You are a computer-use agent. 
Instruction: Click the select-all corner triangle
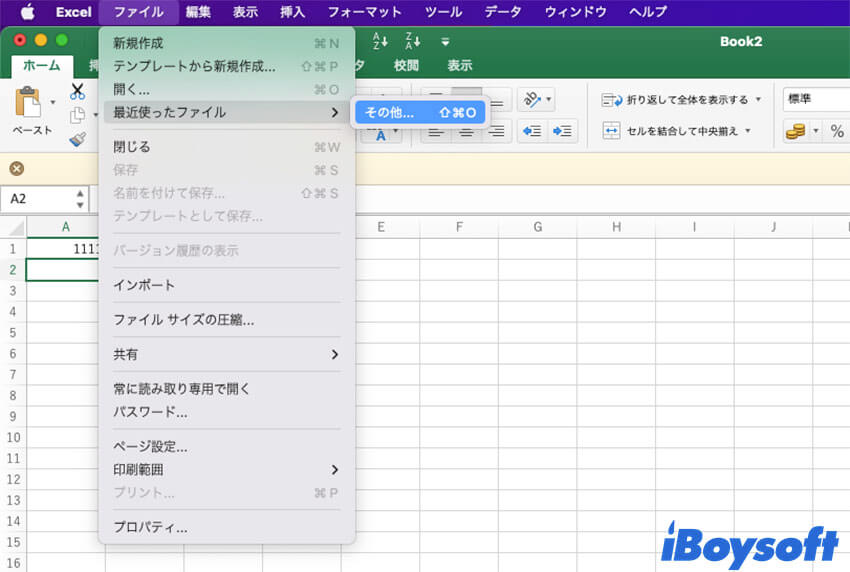[15, 227]
